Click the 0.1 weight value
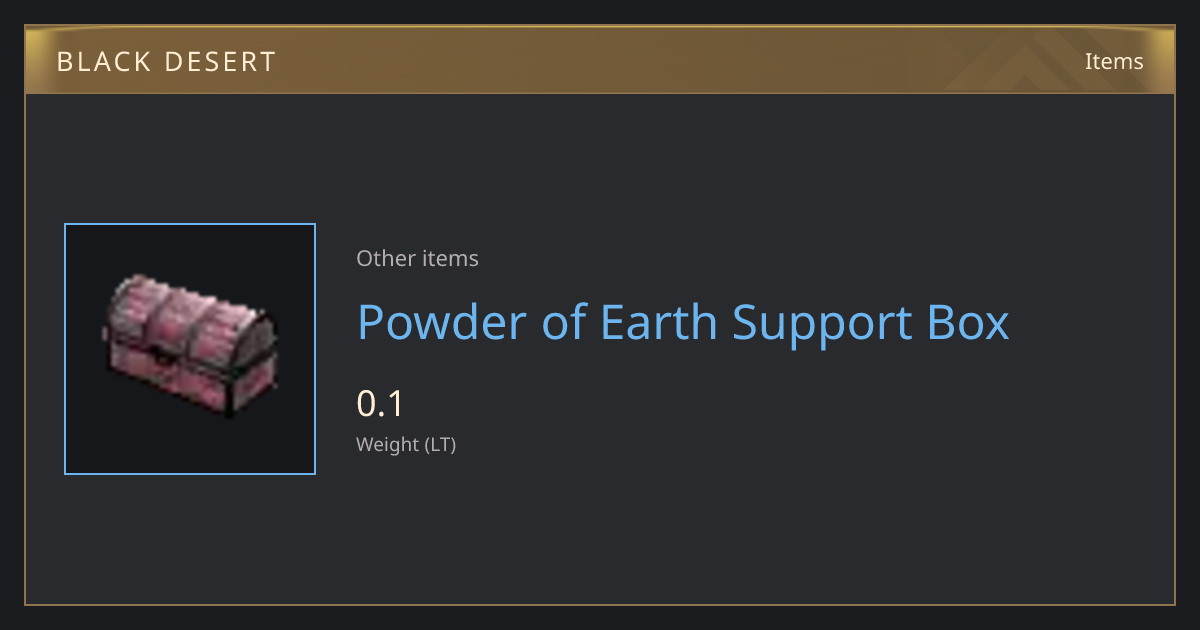Screen dimensions: 1200x630 pos(380,403)
